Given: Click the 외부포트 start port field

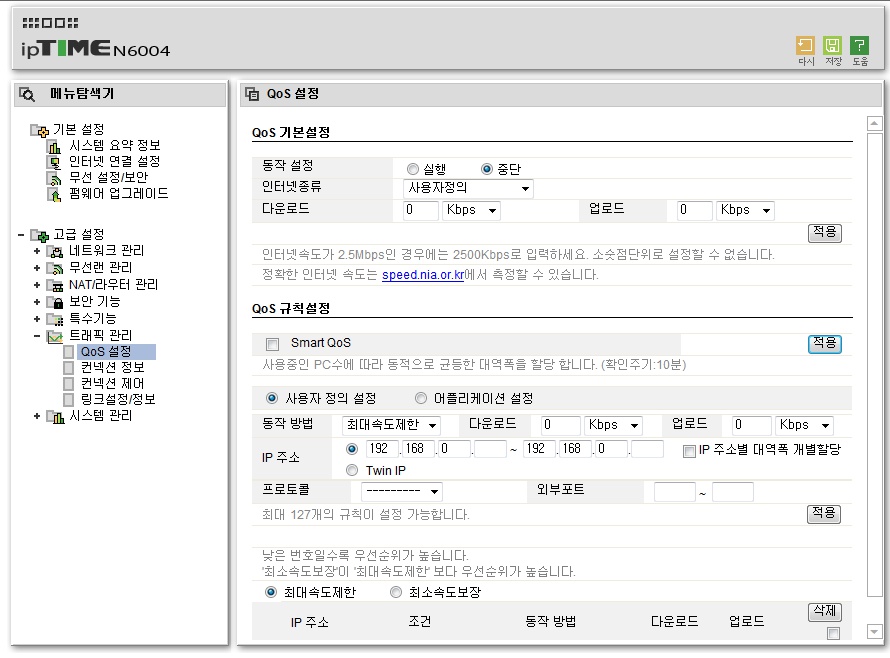Looking at the screenshot, I should pos(674,492).
